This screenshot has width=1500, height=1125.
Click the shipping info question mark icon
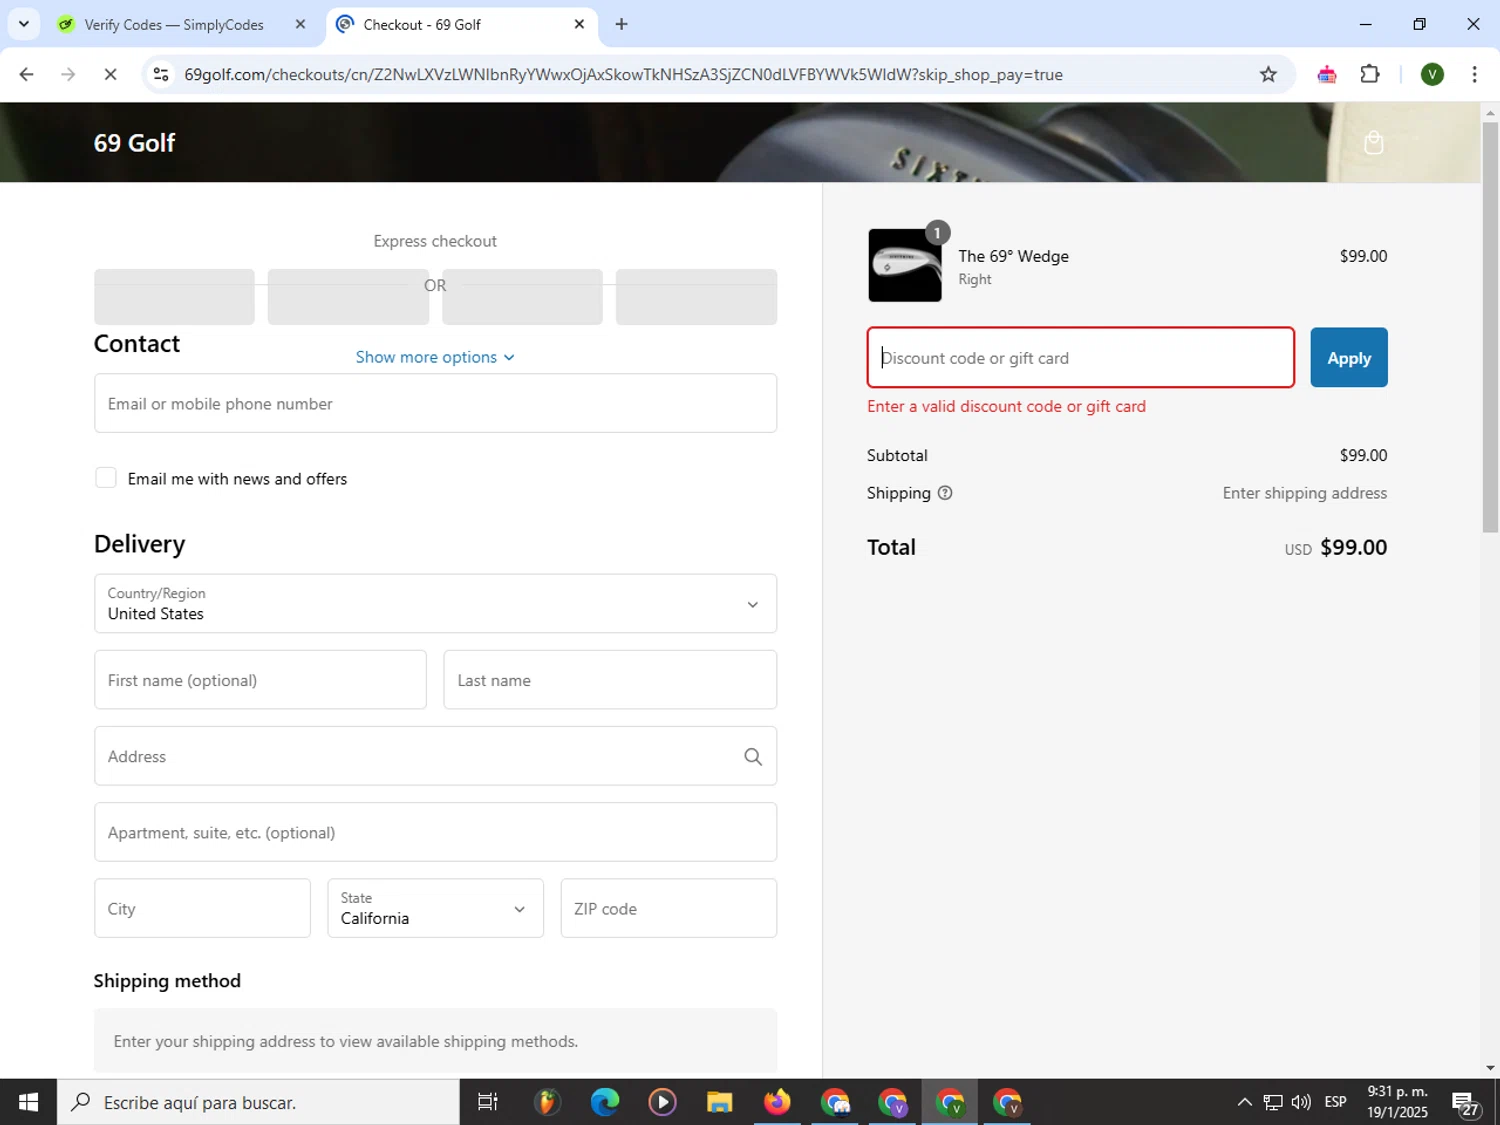coord(945,493)
